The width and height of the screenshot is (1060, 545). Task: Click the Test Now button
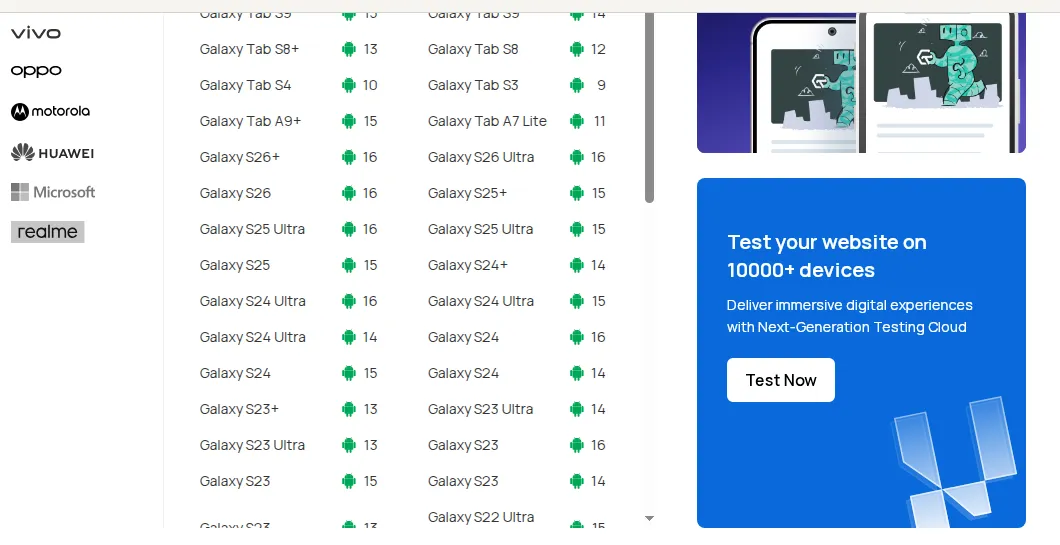pos(781,380)
